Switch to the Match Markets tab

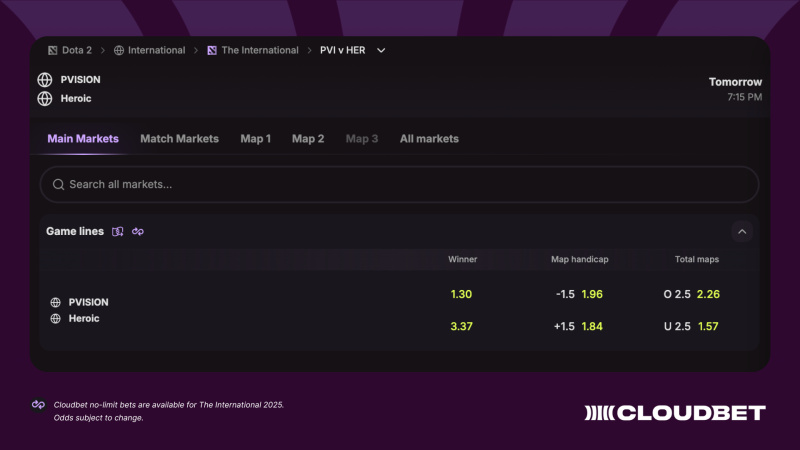[x=179, y=139]
